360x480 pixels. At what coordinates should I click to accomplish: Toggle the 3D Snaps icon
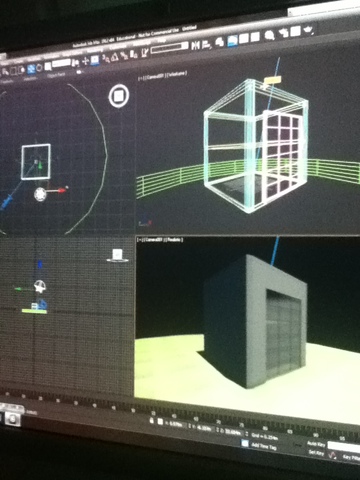click(106, 59)
